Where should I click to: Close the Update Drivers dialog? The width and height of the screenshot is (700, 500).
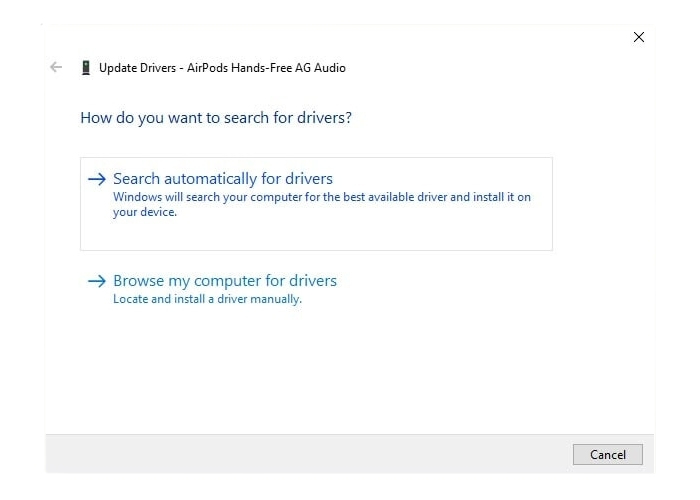639,37
